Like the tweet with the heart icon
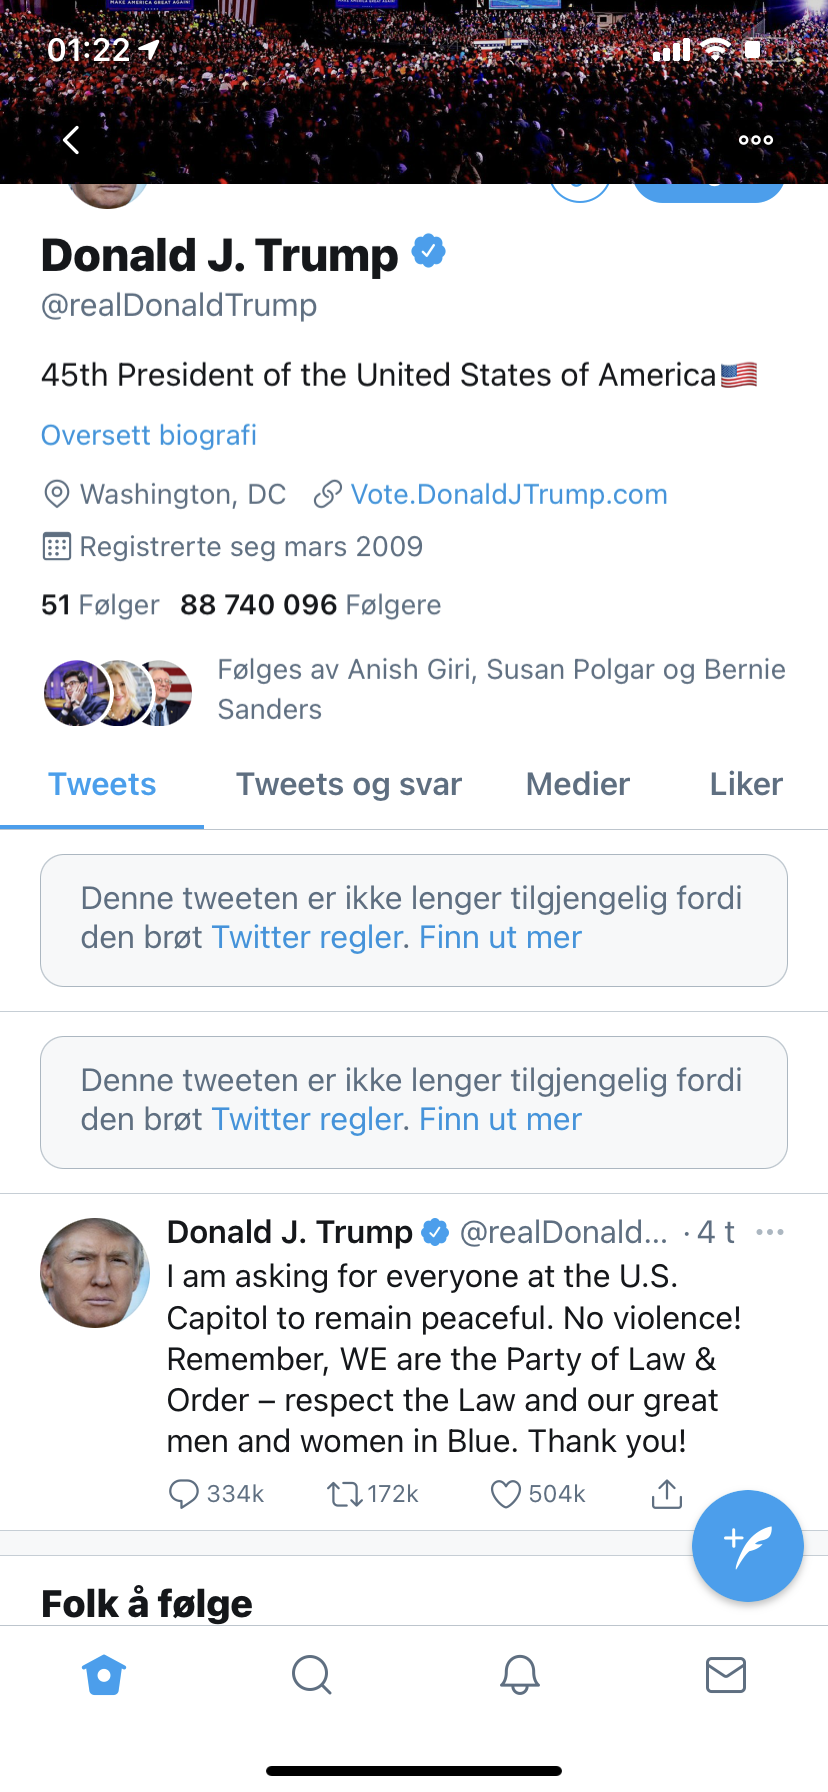The image size is (828, 1792). click(x=506, y=1494)
